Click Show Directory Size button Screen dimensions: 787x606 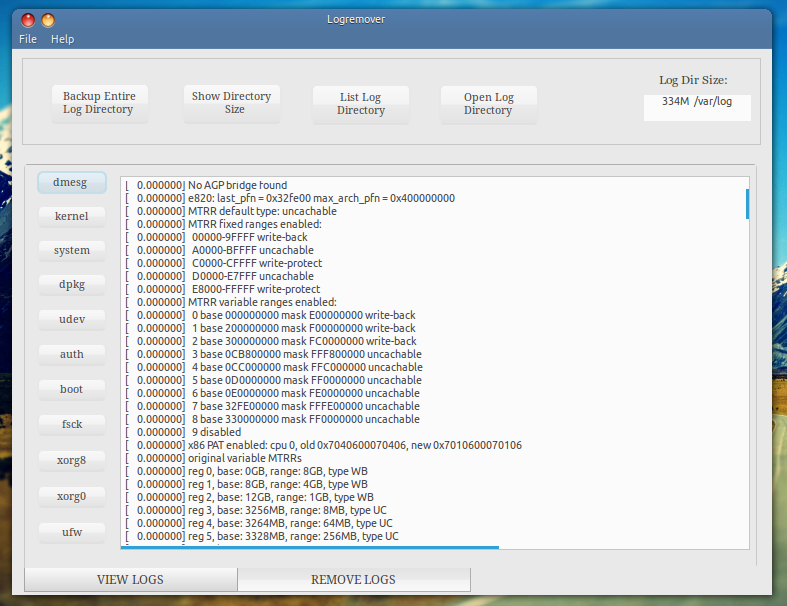[x=231, y=103]
